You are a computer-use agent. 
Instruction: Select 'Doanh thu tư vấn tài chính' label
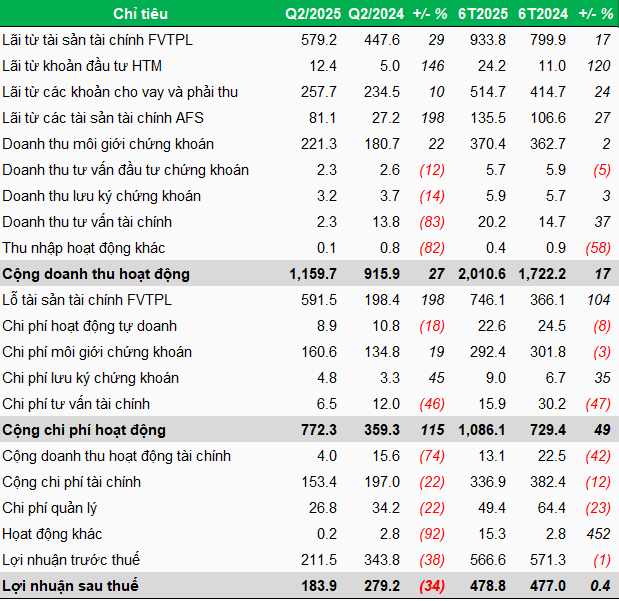[87, 222]
